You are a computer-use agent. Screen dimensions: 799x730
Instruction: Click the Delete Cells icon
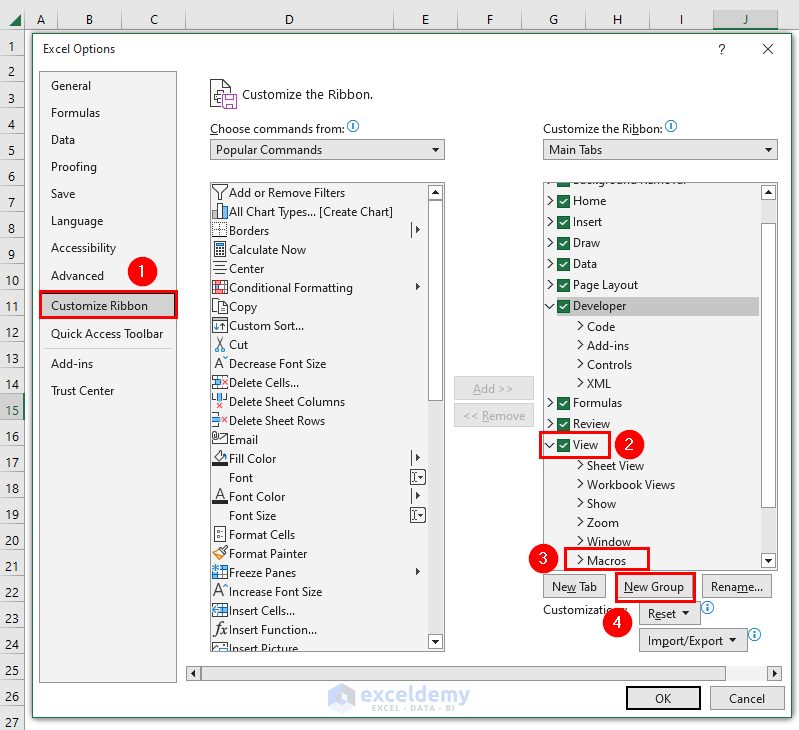point(220,382)
